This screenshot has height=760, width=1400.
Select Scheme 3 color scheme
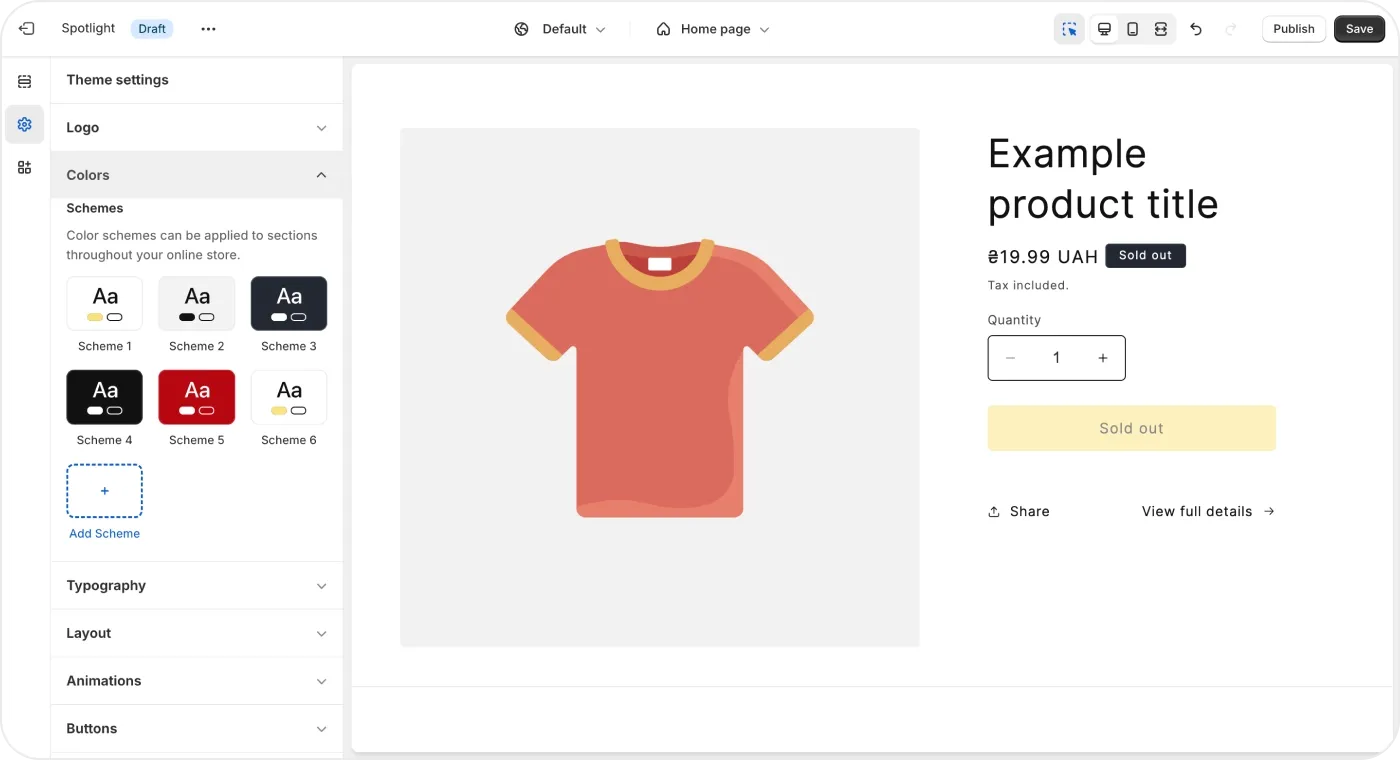[288, 303]
